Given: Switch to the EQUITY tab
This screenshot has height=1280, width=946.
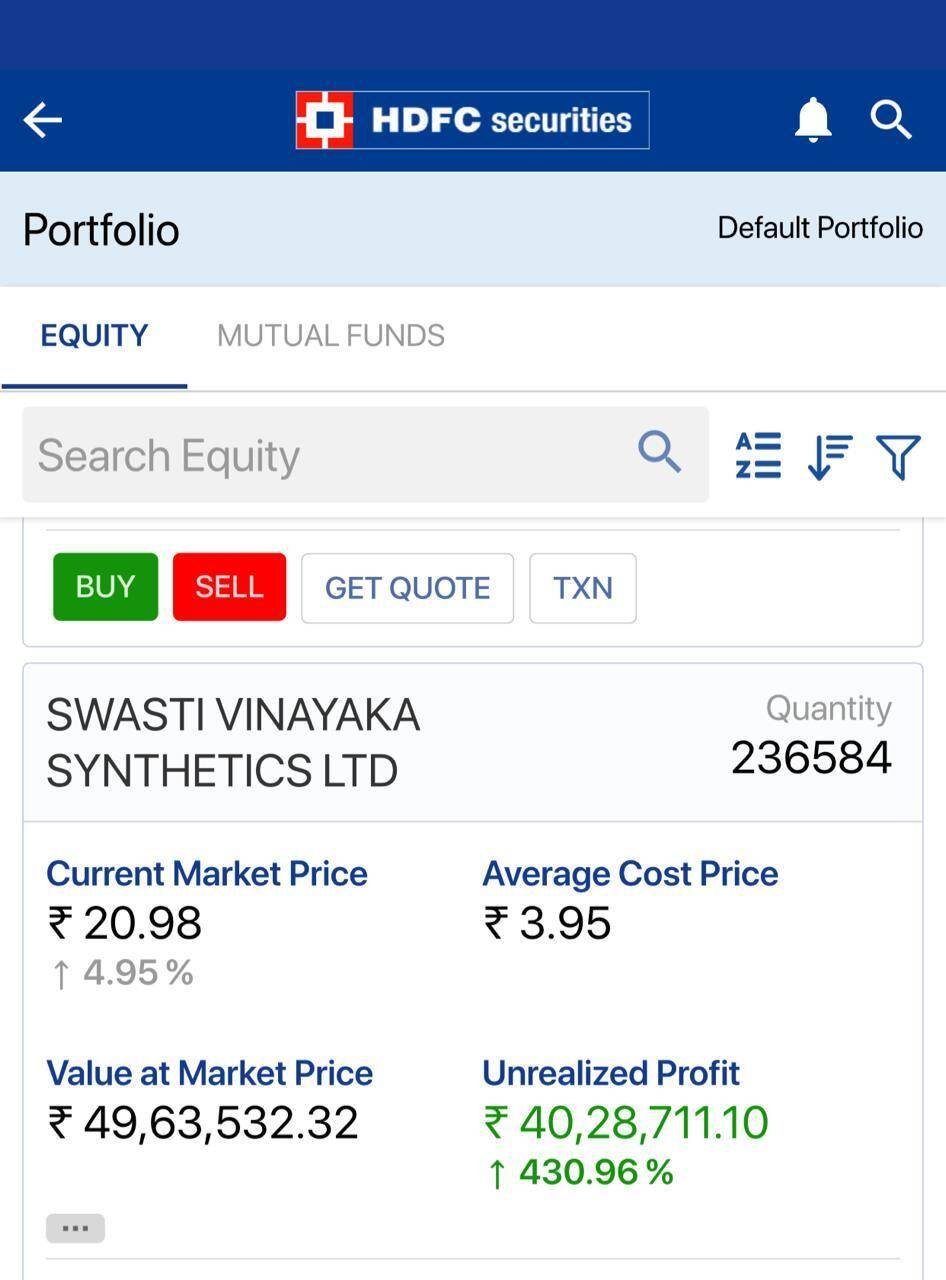Looking at the screenshot, I should tap(94, 335).
